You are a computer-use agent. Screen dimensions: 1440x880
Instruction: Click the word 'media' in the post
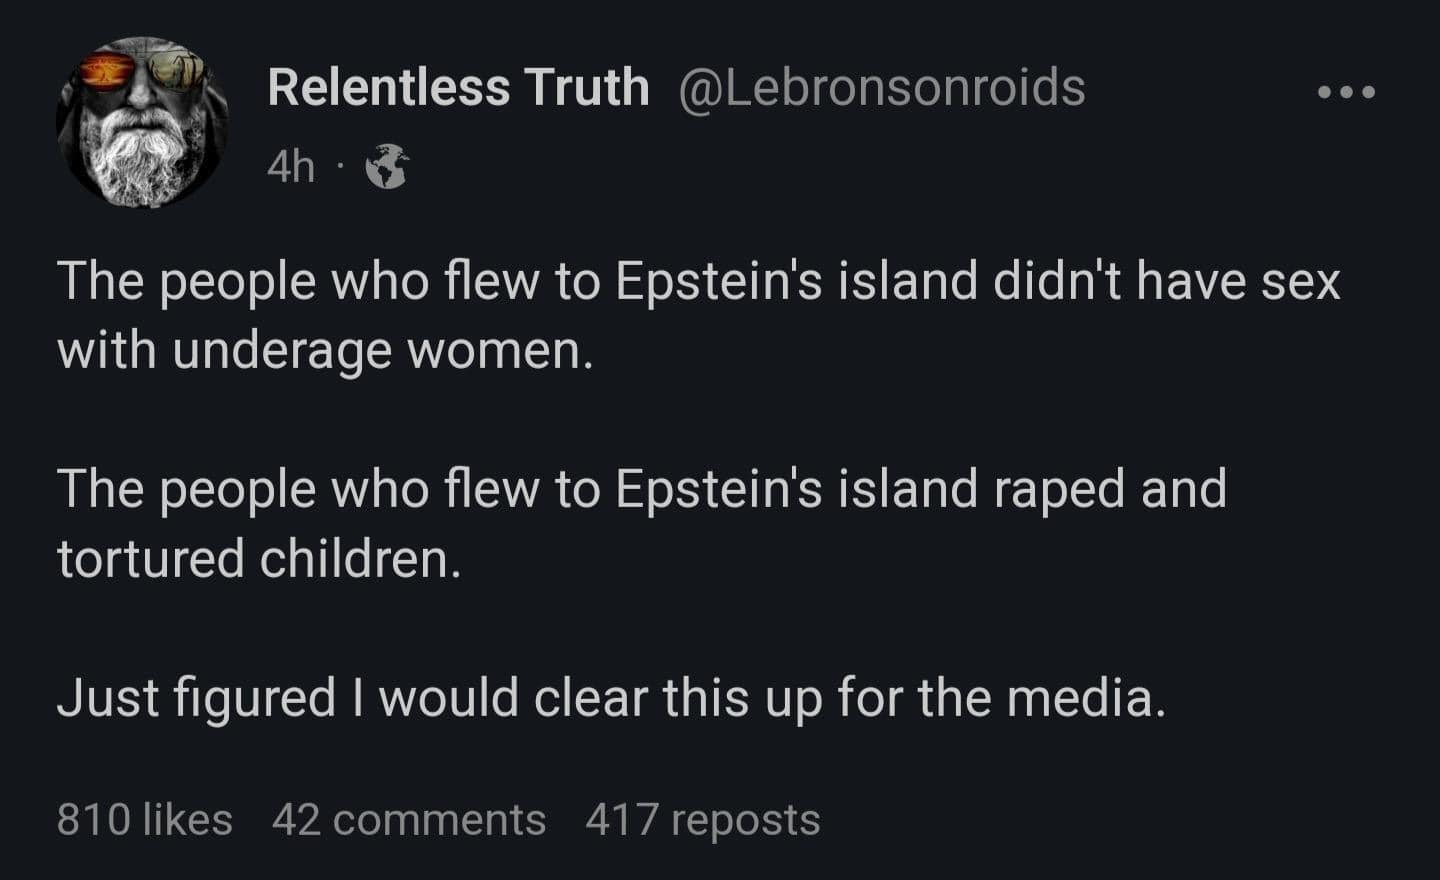[x=1083, y=697]
